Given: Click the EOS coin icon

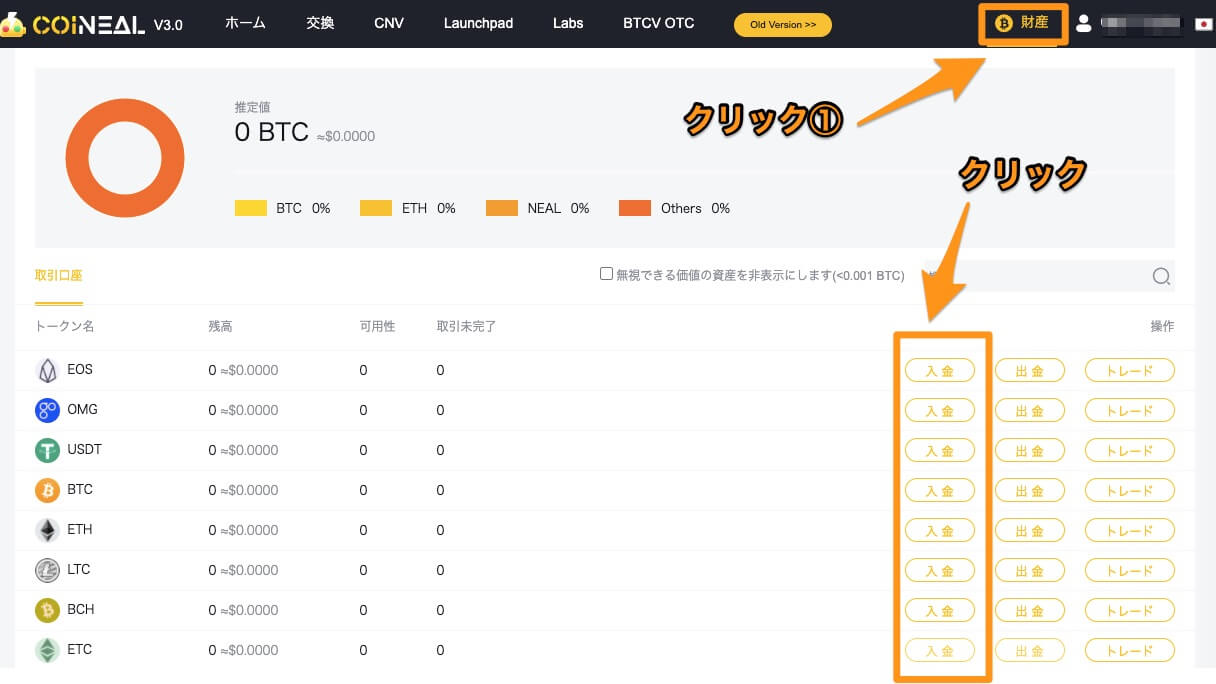Looking at the screenshot, I should tap(47, 370).
